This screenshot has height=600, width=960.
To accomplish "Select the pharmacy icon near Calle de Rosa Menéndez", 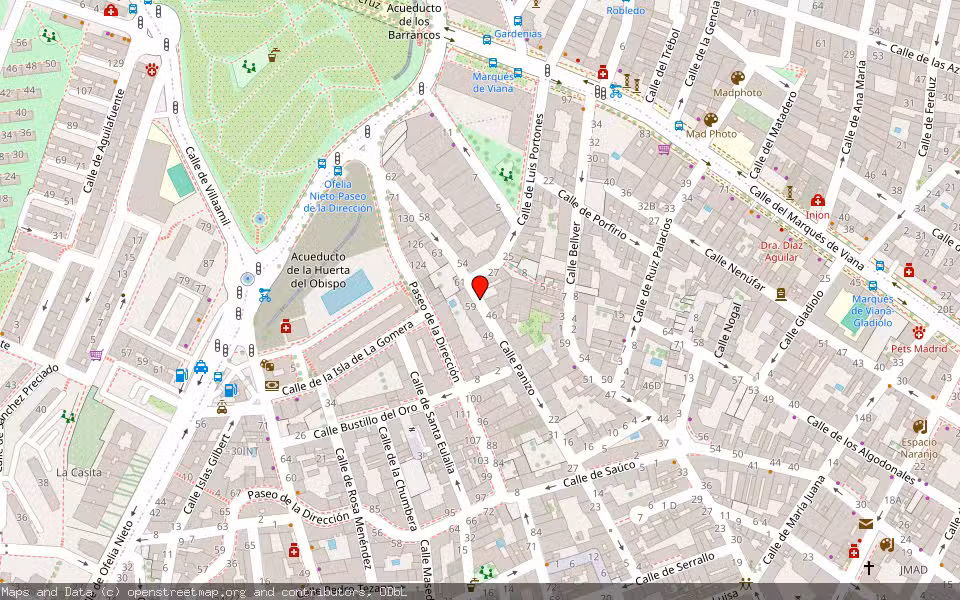I will pos(294,550).
